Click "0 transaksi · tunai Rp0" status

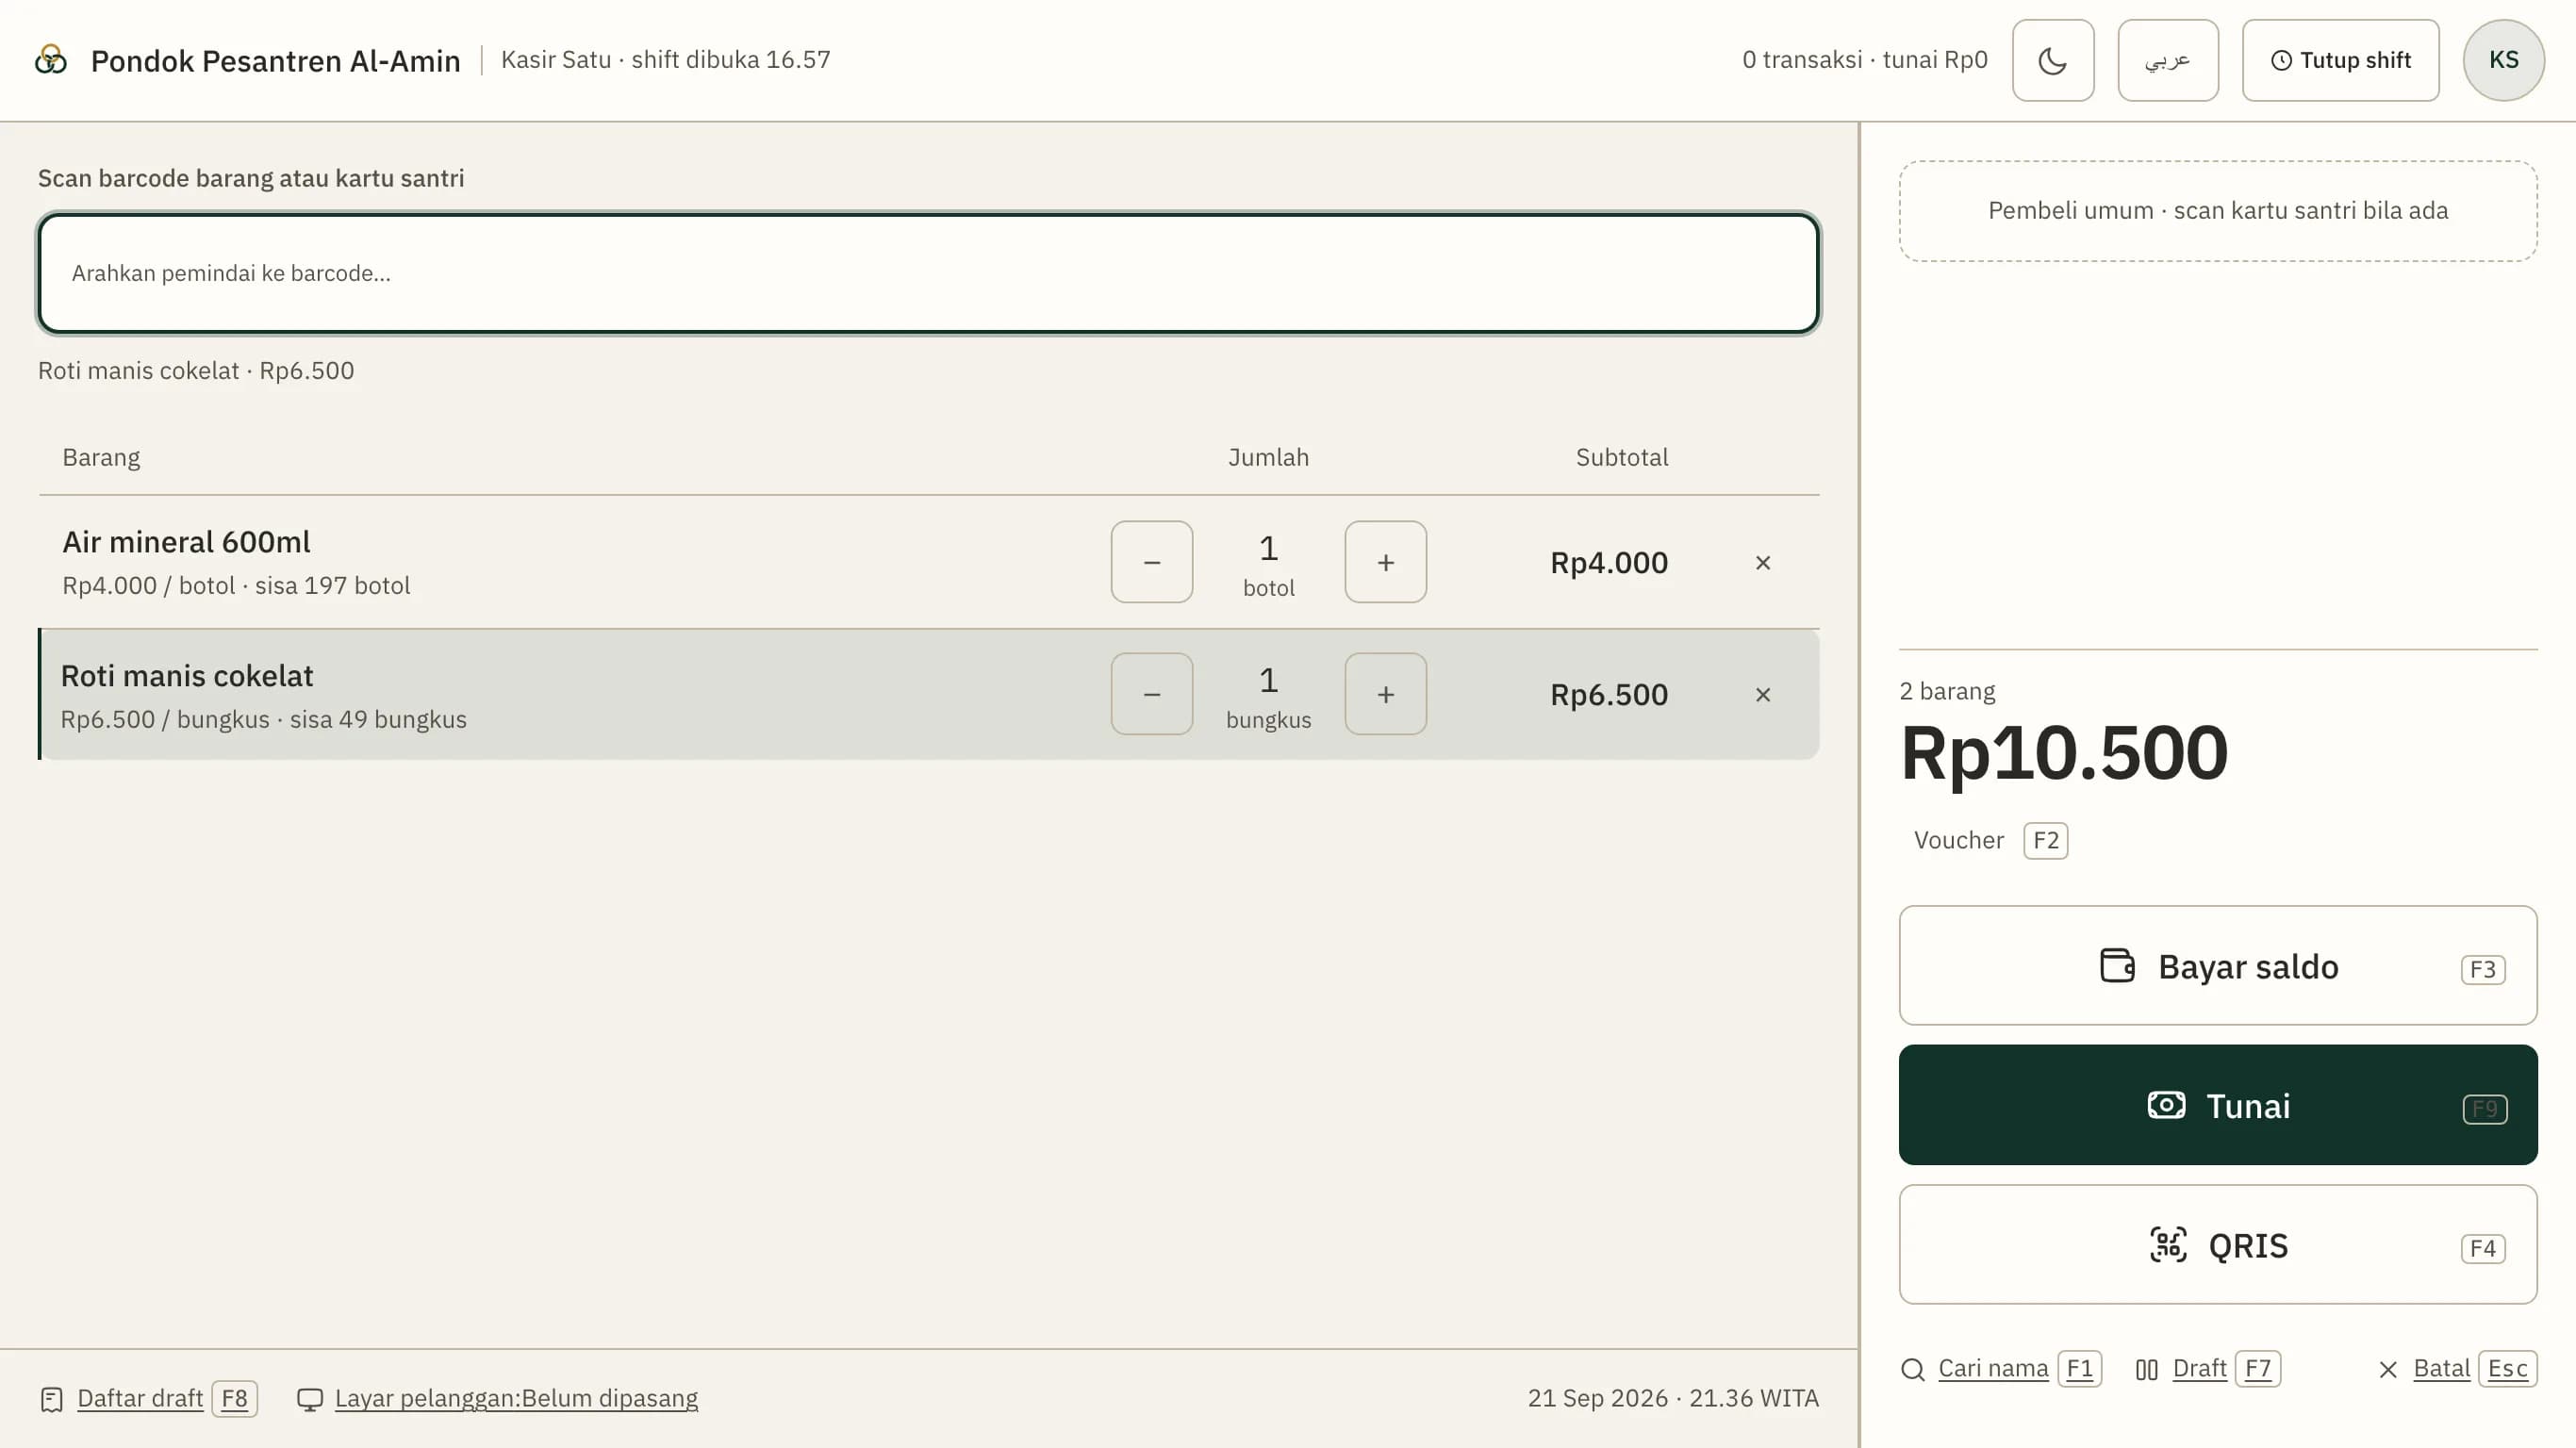[x=1864, y=60]
